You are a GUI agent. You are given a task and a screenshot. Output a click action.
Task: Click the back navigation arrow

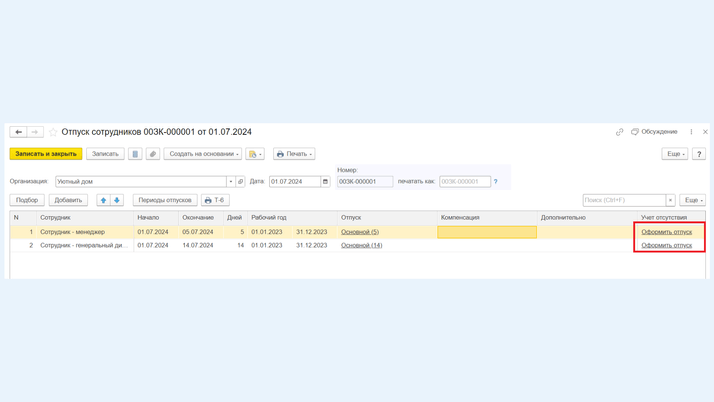[x=18, y=132]
